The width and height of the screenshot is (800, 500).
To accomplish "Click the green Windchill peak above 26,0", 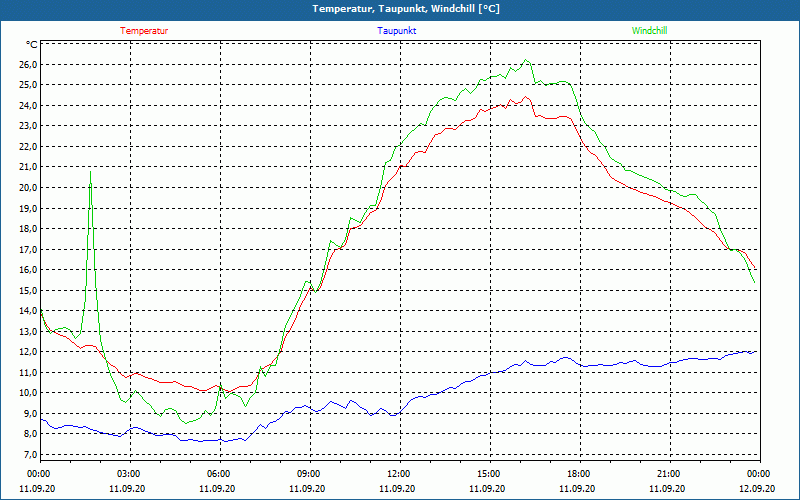I will point(527,60).
